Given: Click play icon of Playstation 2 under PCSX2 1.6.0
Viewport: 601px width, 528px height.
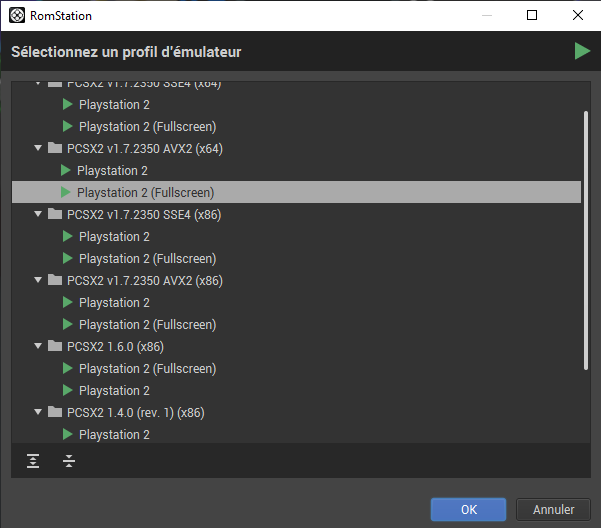Looking at the screenshot, I should click(68, 390).
